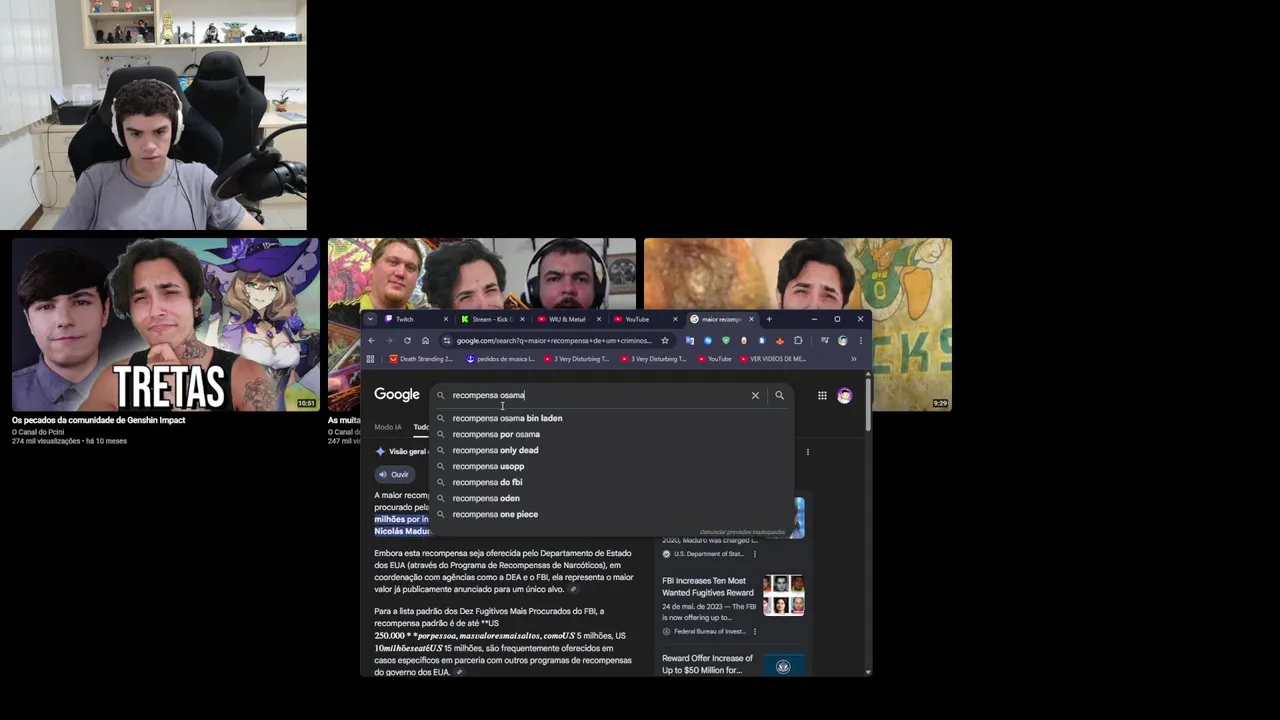Open options for Federal Bureau of Investigation source
This screenshot has height=720, width=1280.
(x=755, y=632)
